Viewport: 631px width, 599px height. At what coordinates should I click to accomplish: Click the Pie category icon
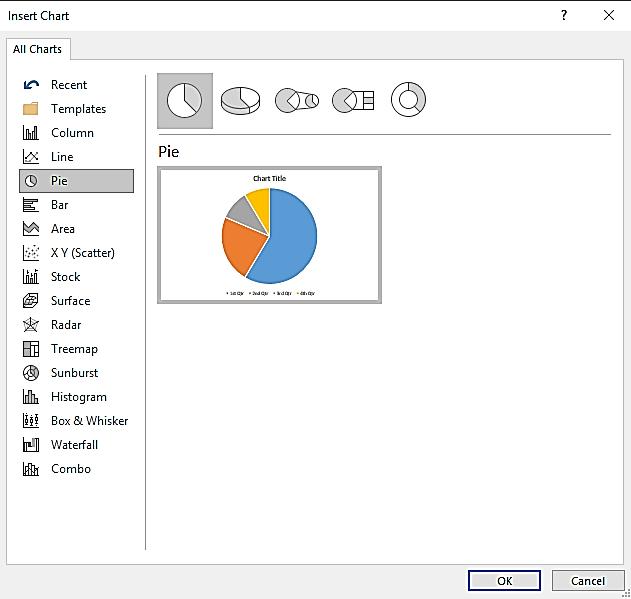(x=31, y=181)
